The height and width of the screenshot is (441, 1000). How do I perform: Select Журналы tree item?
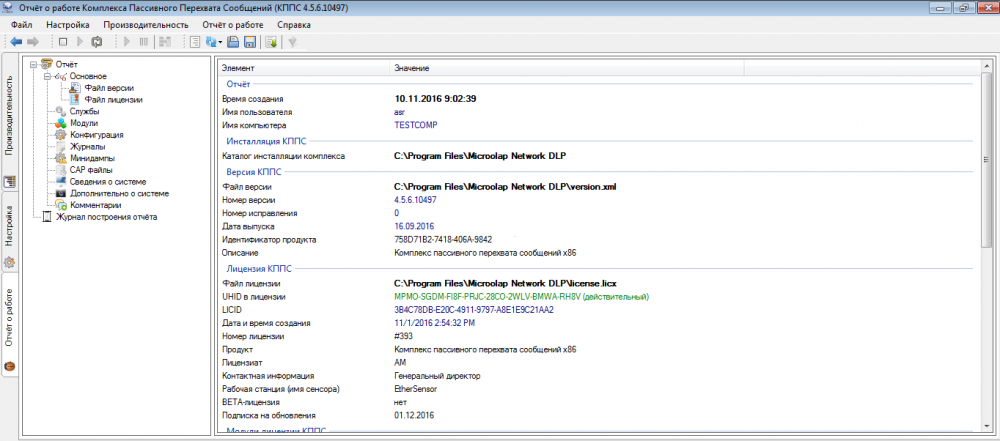[87, 147]
